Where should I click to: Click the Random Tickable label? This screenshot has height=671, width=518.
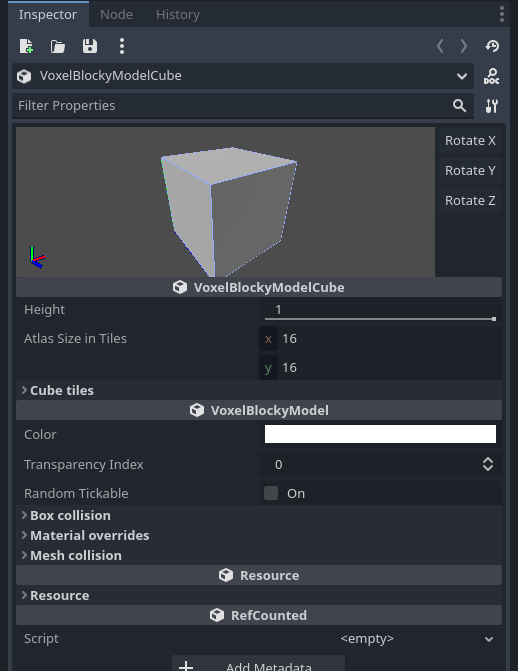pos(76,493)
